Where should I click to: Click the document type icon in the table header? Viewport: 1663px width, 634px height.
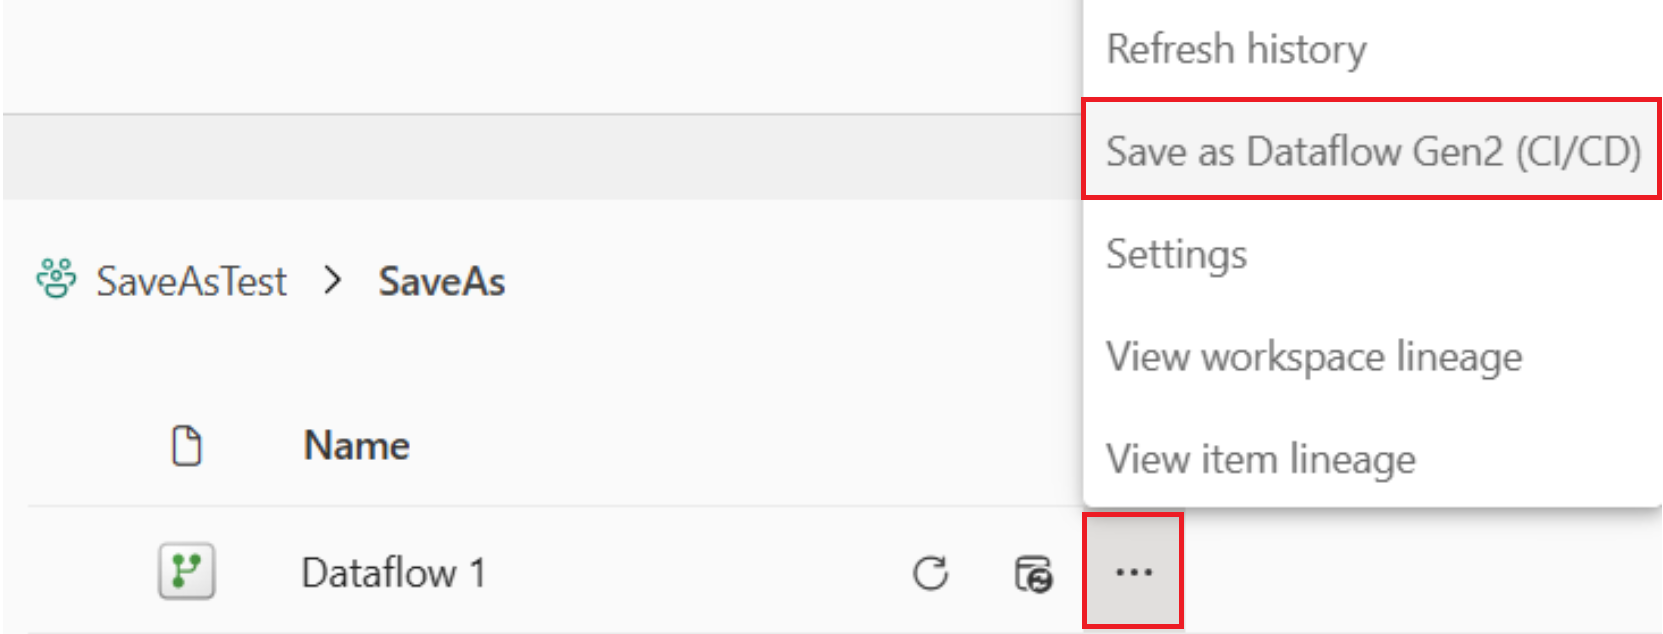(187, 447)
